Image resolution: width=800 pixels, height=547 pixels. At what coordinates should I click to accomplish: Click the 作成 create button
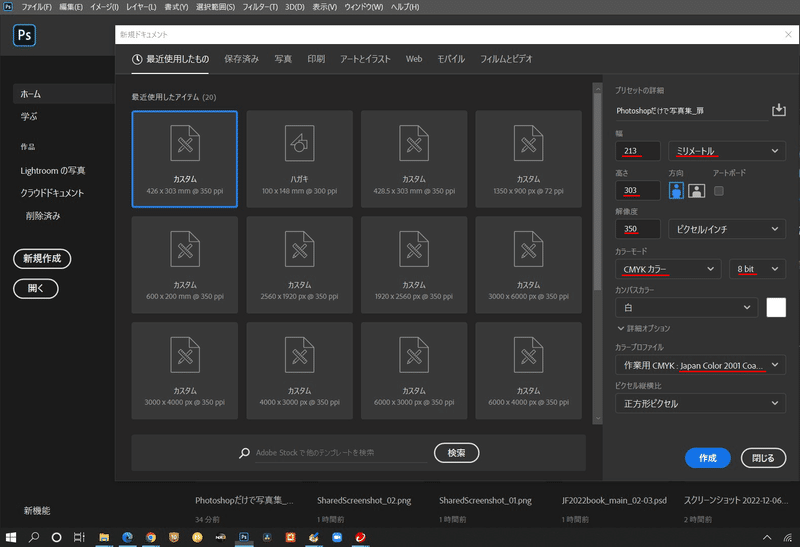(x=707, y=458)
